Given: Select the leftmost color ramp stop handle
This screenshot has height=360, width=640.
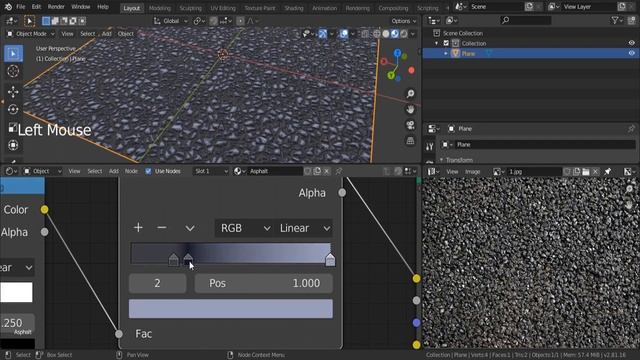Looking at the screenshot, I should [173, 260].
